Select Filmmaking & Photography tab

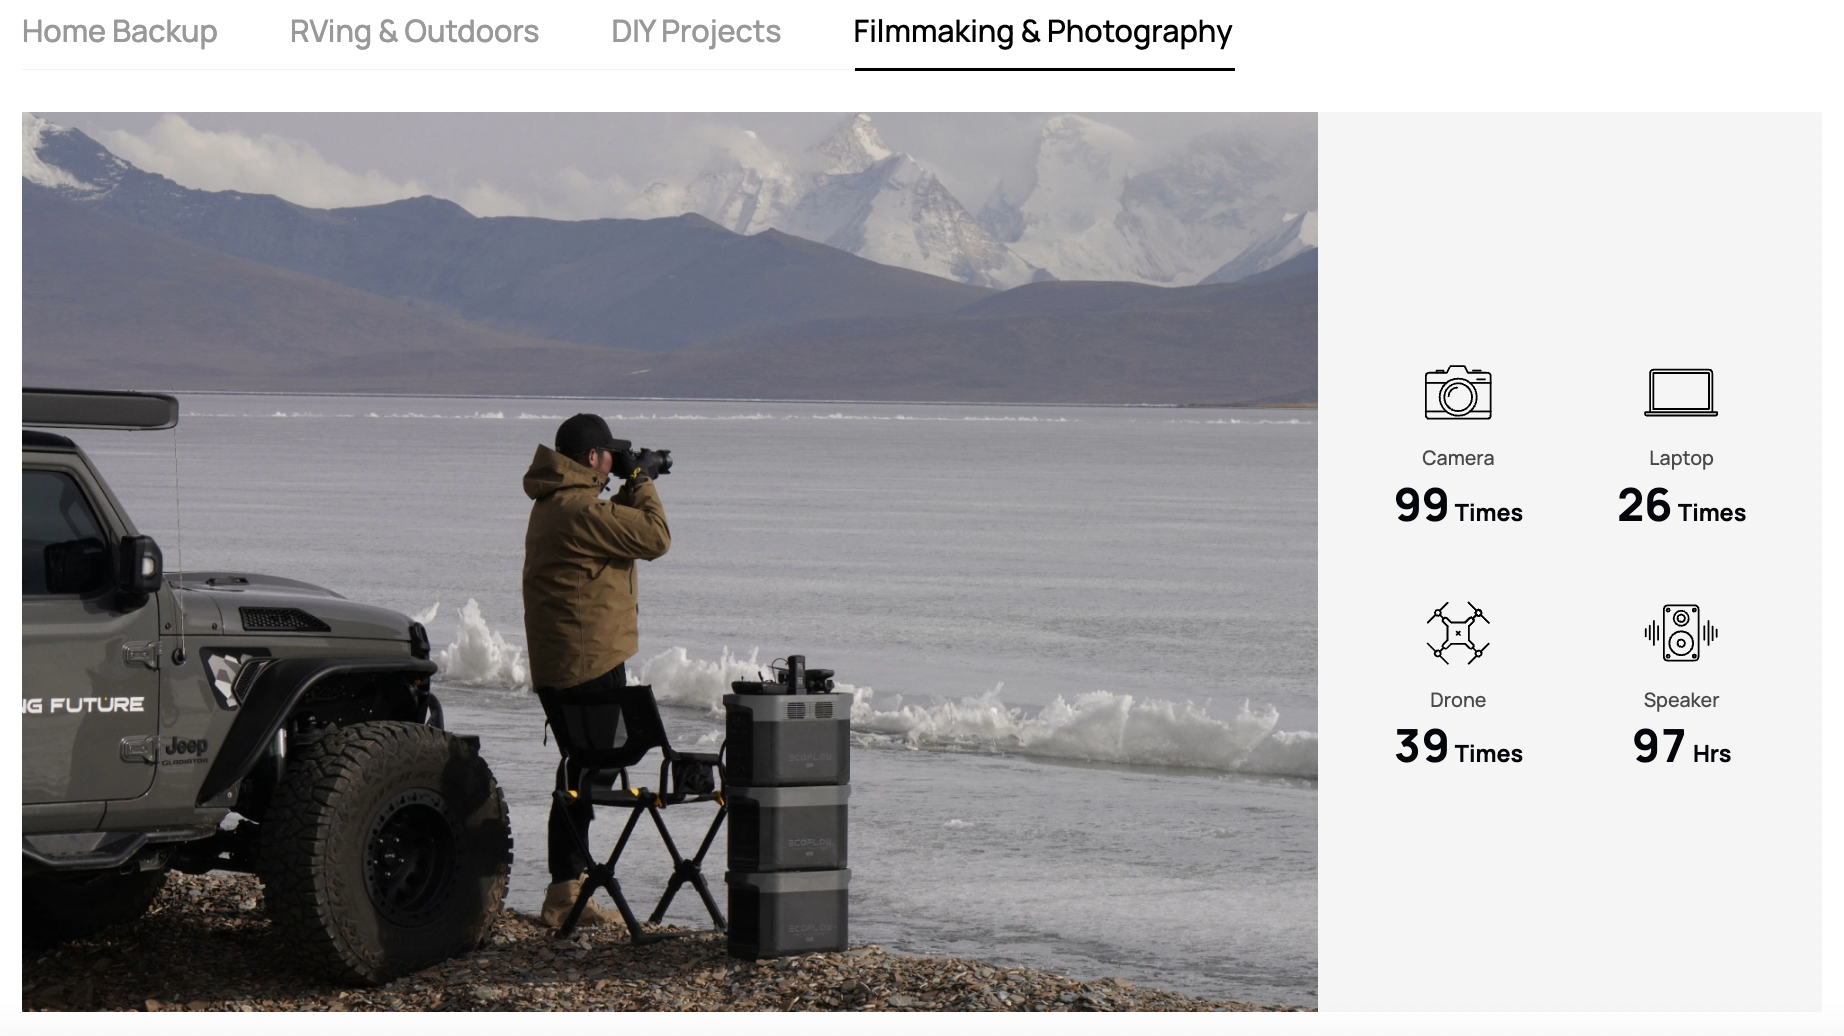click(1043, 32)
